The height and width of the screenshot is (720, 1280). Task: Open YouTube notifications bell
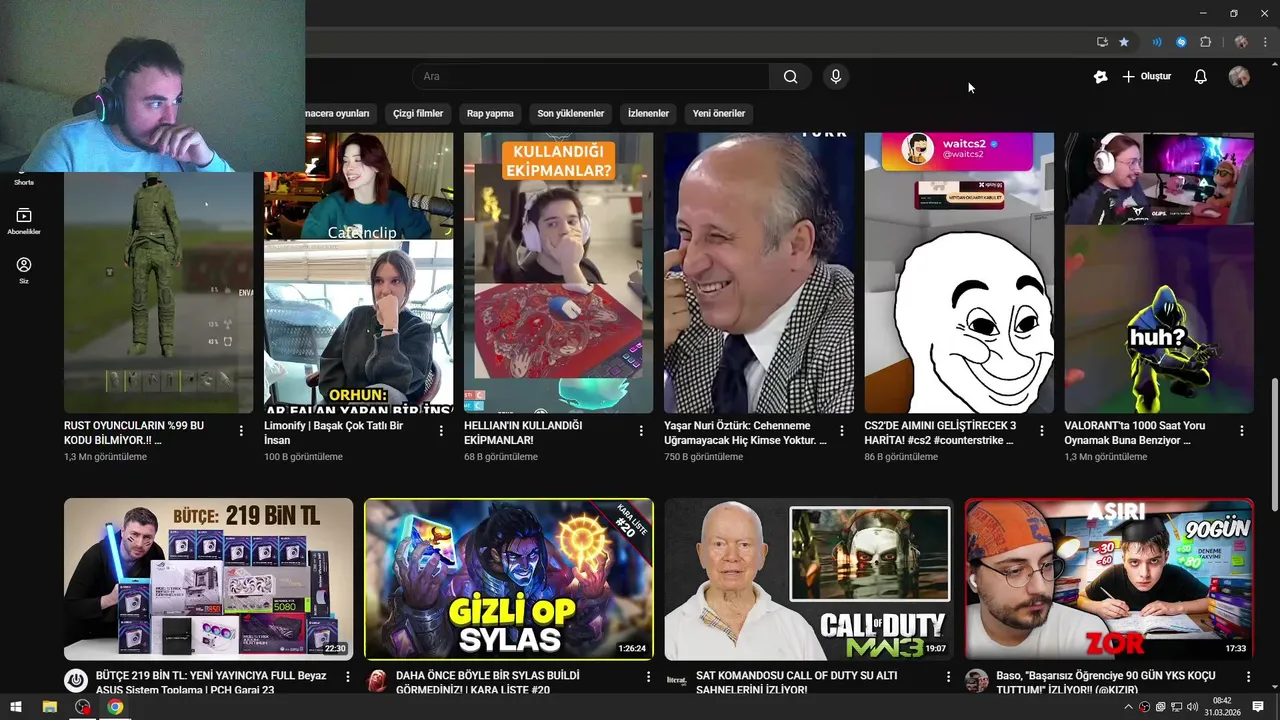pyautogui.click(x=1201, y=77)
